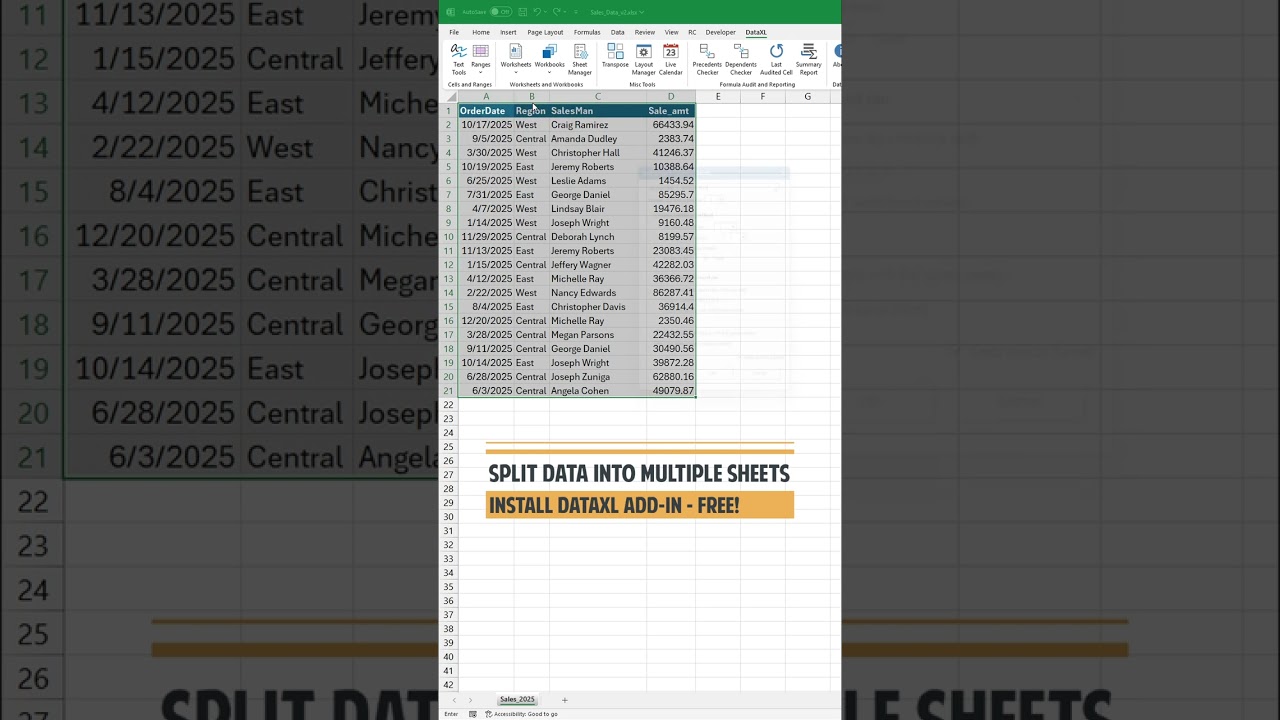Select column C header

(598, 97)
